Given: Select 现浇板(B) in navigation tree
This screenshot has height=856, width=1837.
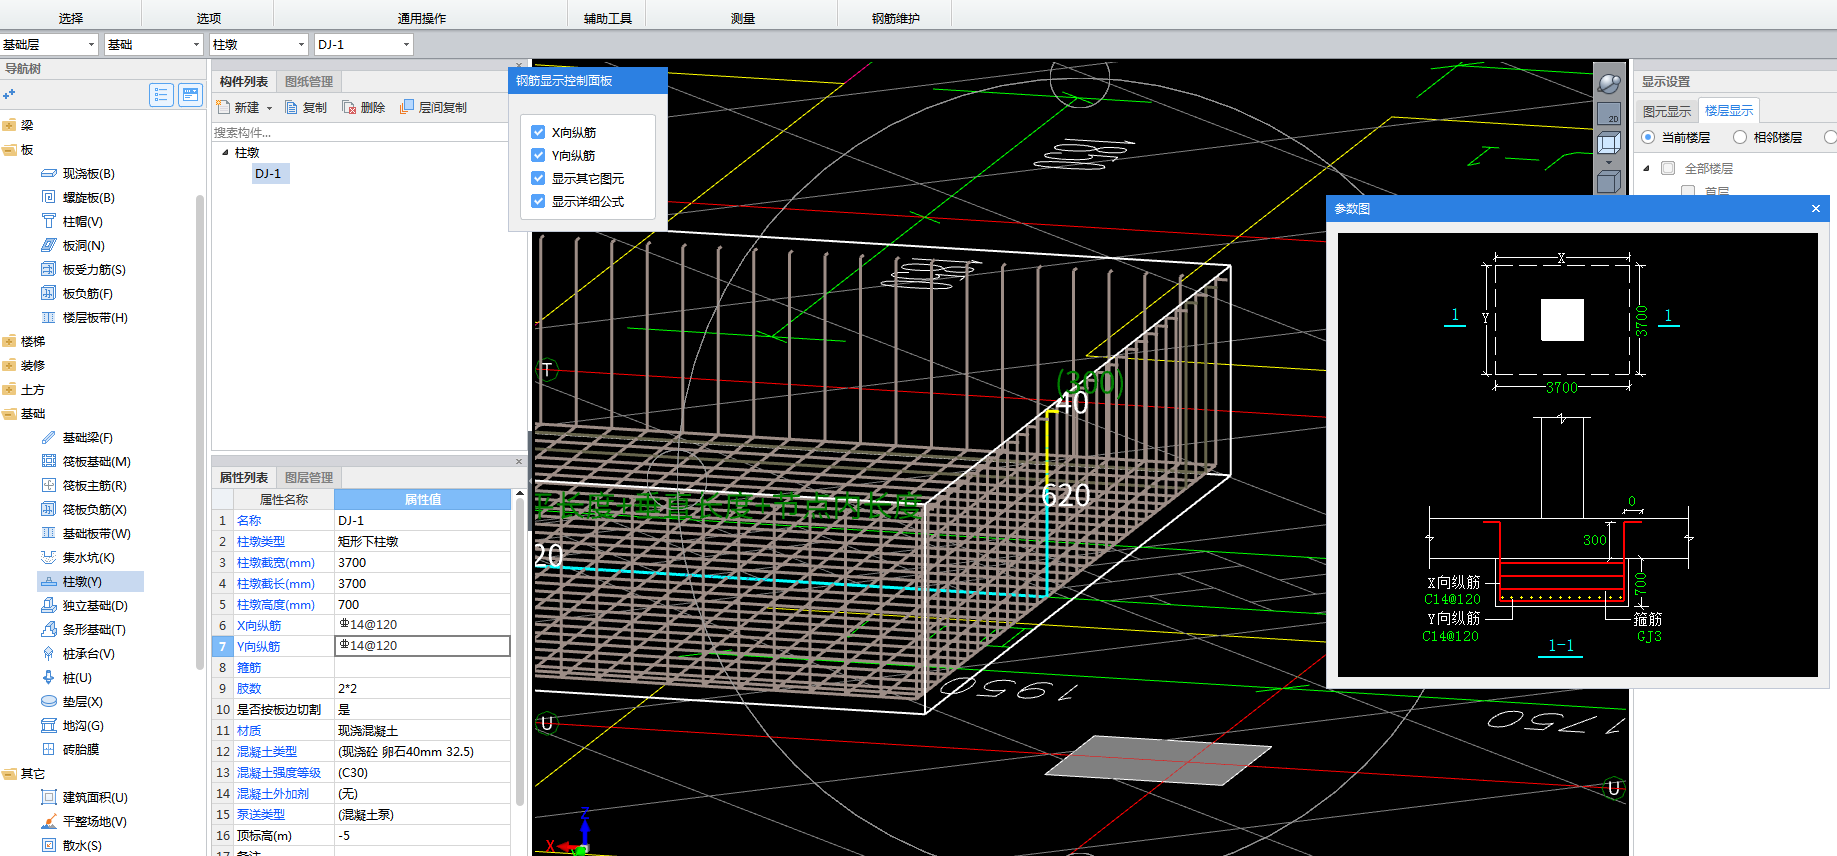Looking at the screenshot, I should [x=78, y=174].
